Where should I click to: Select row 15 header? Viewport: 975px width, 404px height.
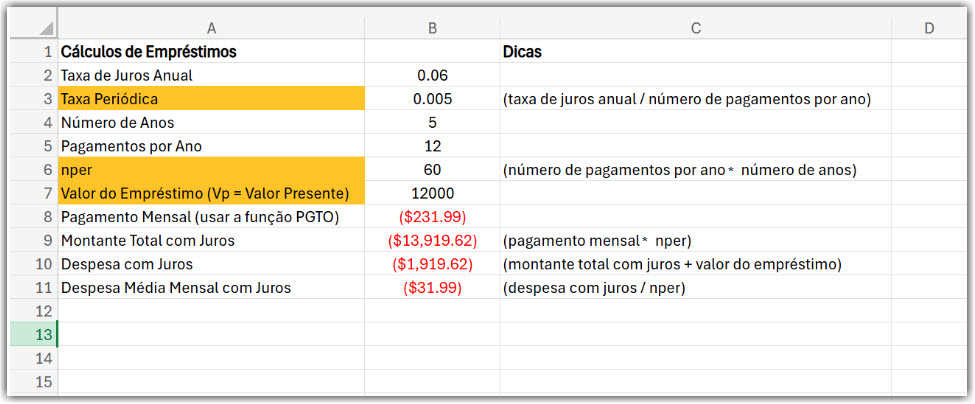pyautogui.click(x=34, y=382)
